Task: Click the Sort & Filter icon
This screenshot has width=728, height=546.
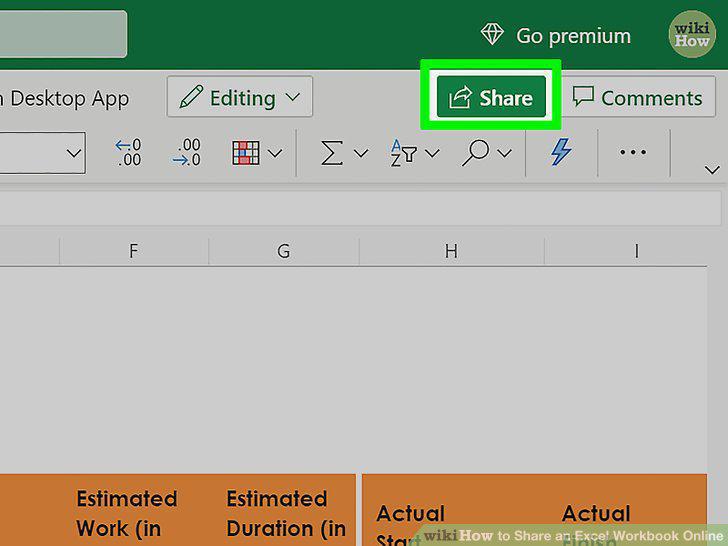Action: click(403, 153)
